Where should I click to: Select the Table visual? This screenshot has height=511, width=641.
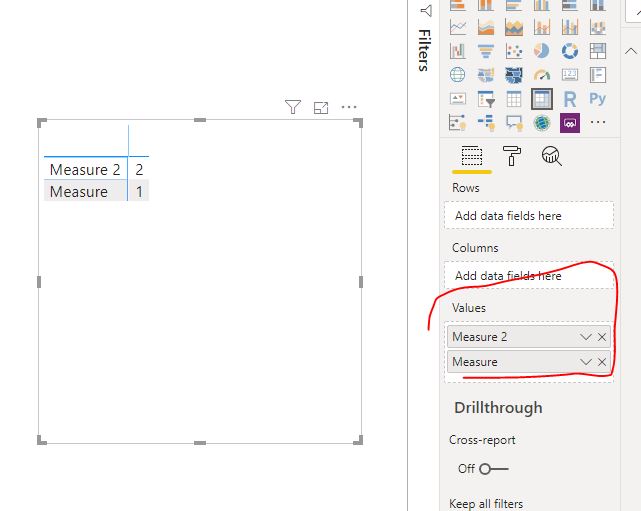click(514, 99)
